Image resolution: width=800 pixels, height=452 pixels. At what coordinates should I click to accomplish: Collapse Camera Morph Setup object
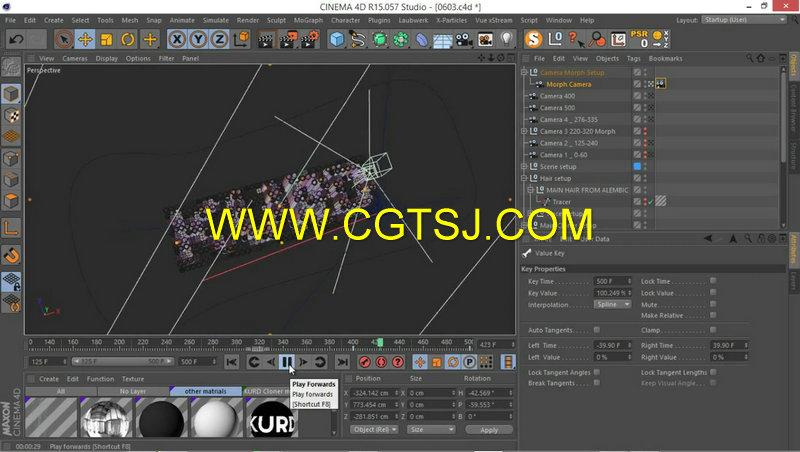pyautogui.click(x=524, y=72)
